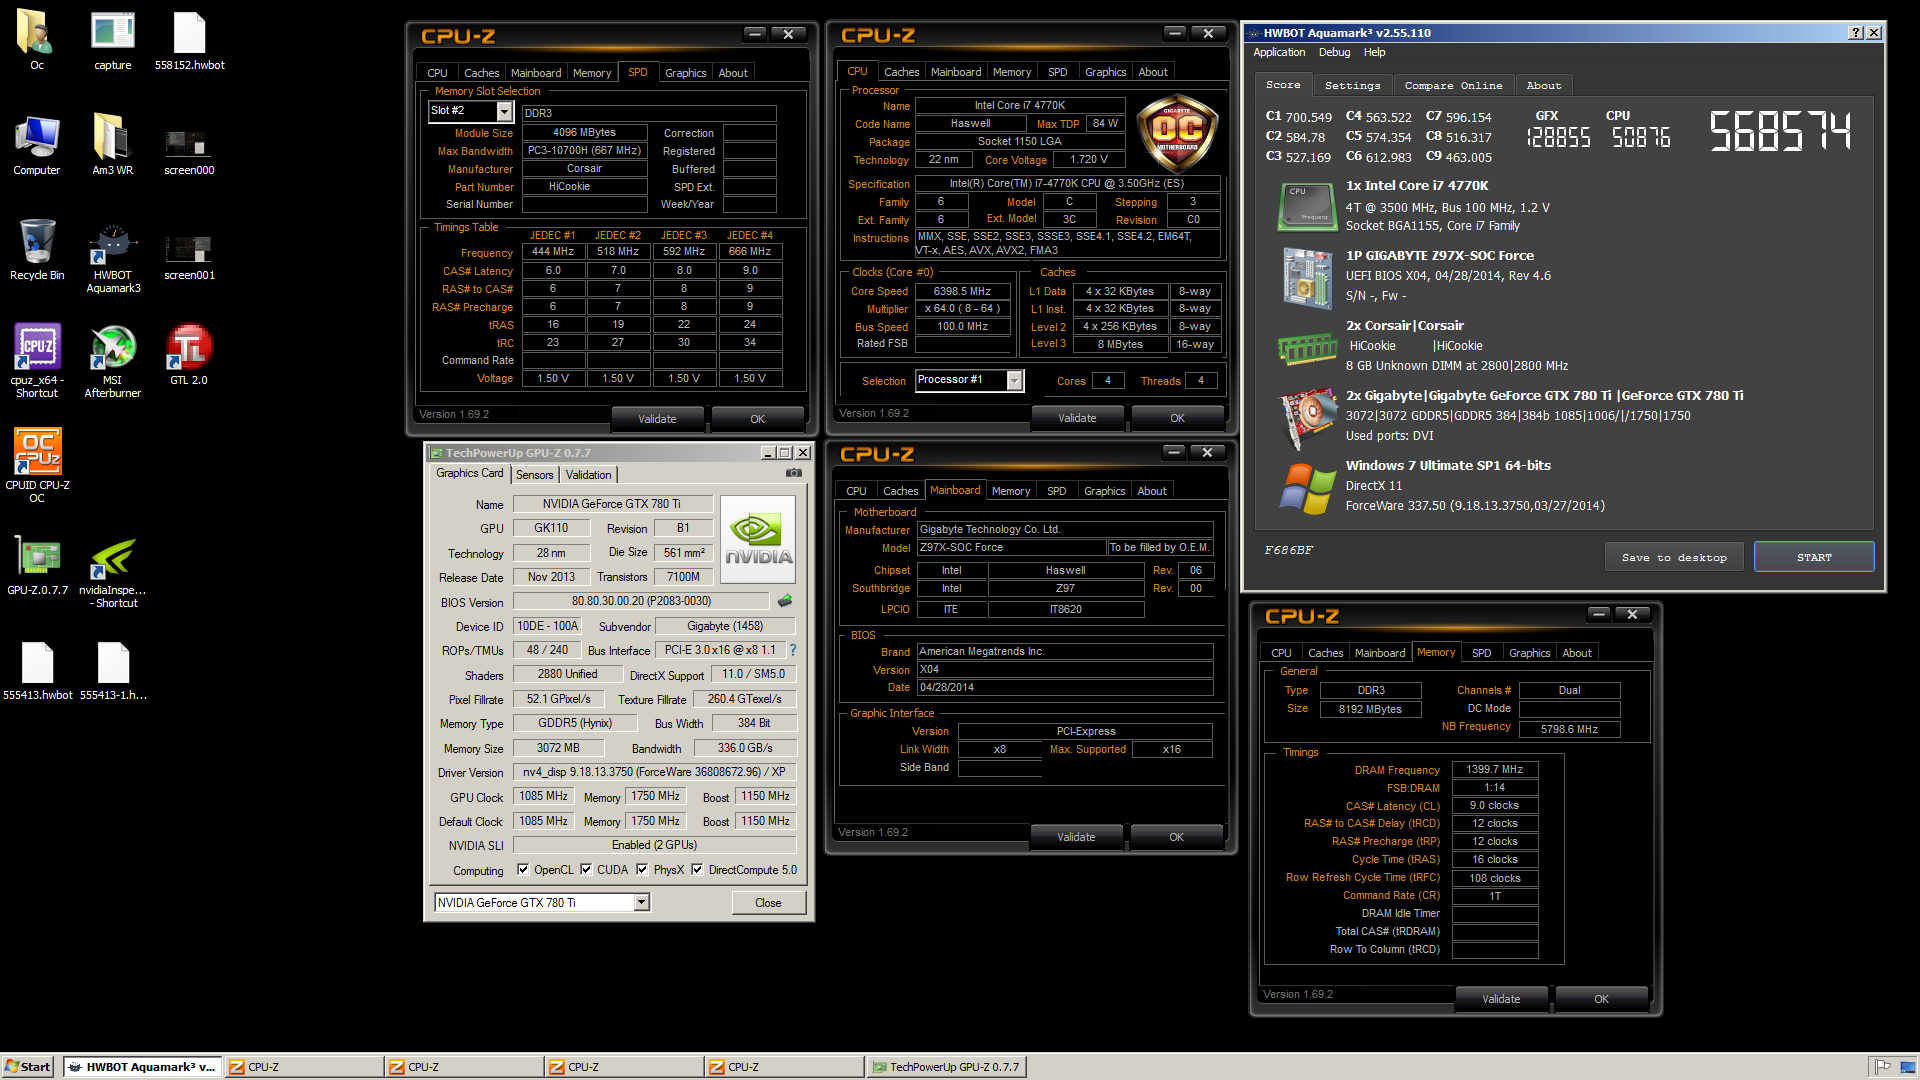The image size is (1920, 1080).
Task: Toggle the OpenCL checkbox in GPU-Z
Action: [522, 869]
